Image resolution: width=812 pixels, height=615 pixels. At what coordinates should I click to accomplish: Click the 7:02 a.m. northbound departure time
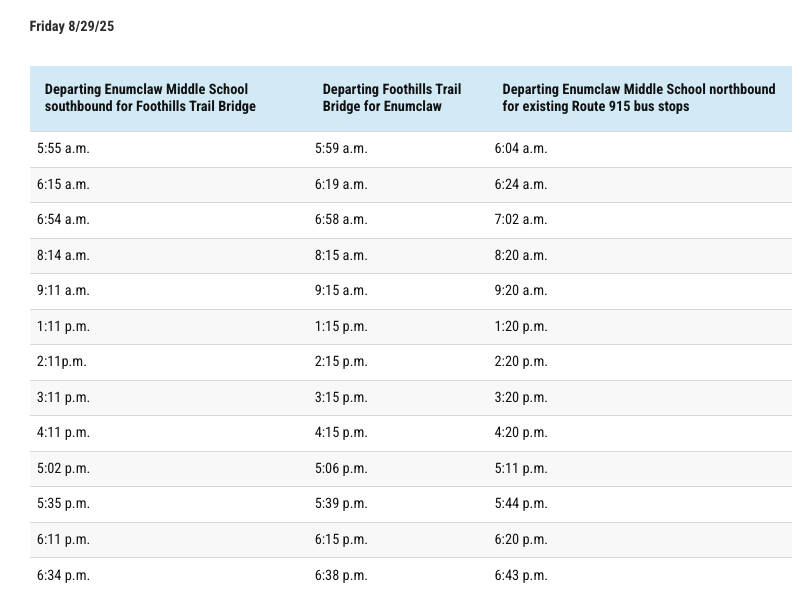[520, 219]
